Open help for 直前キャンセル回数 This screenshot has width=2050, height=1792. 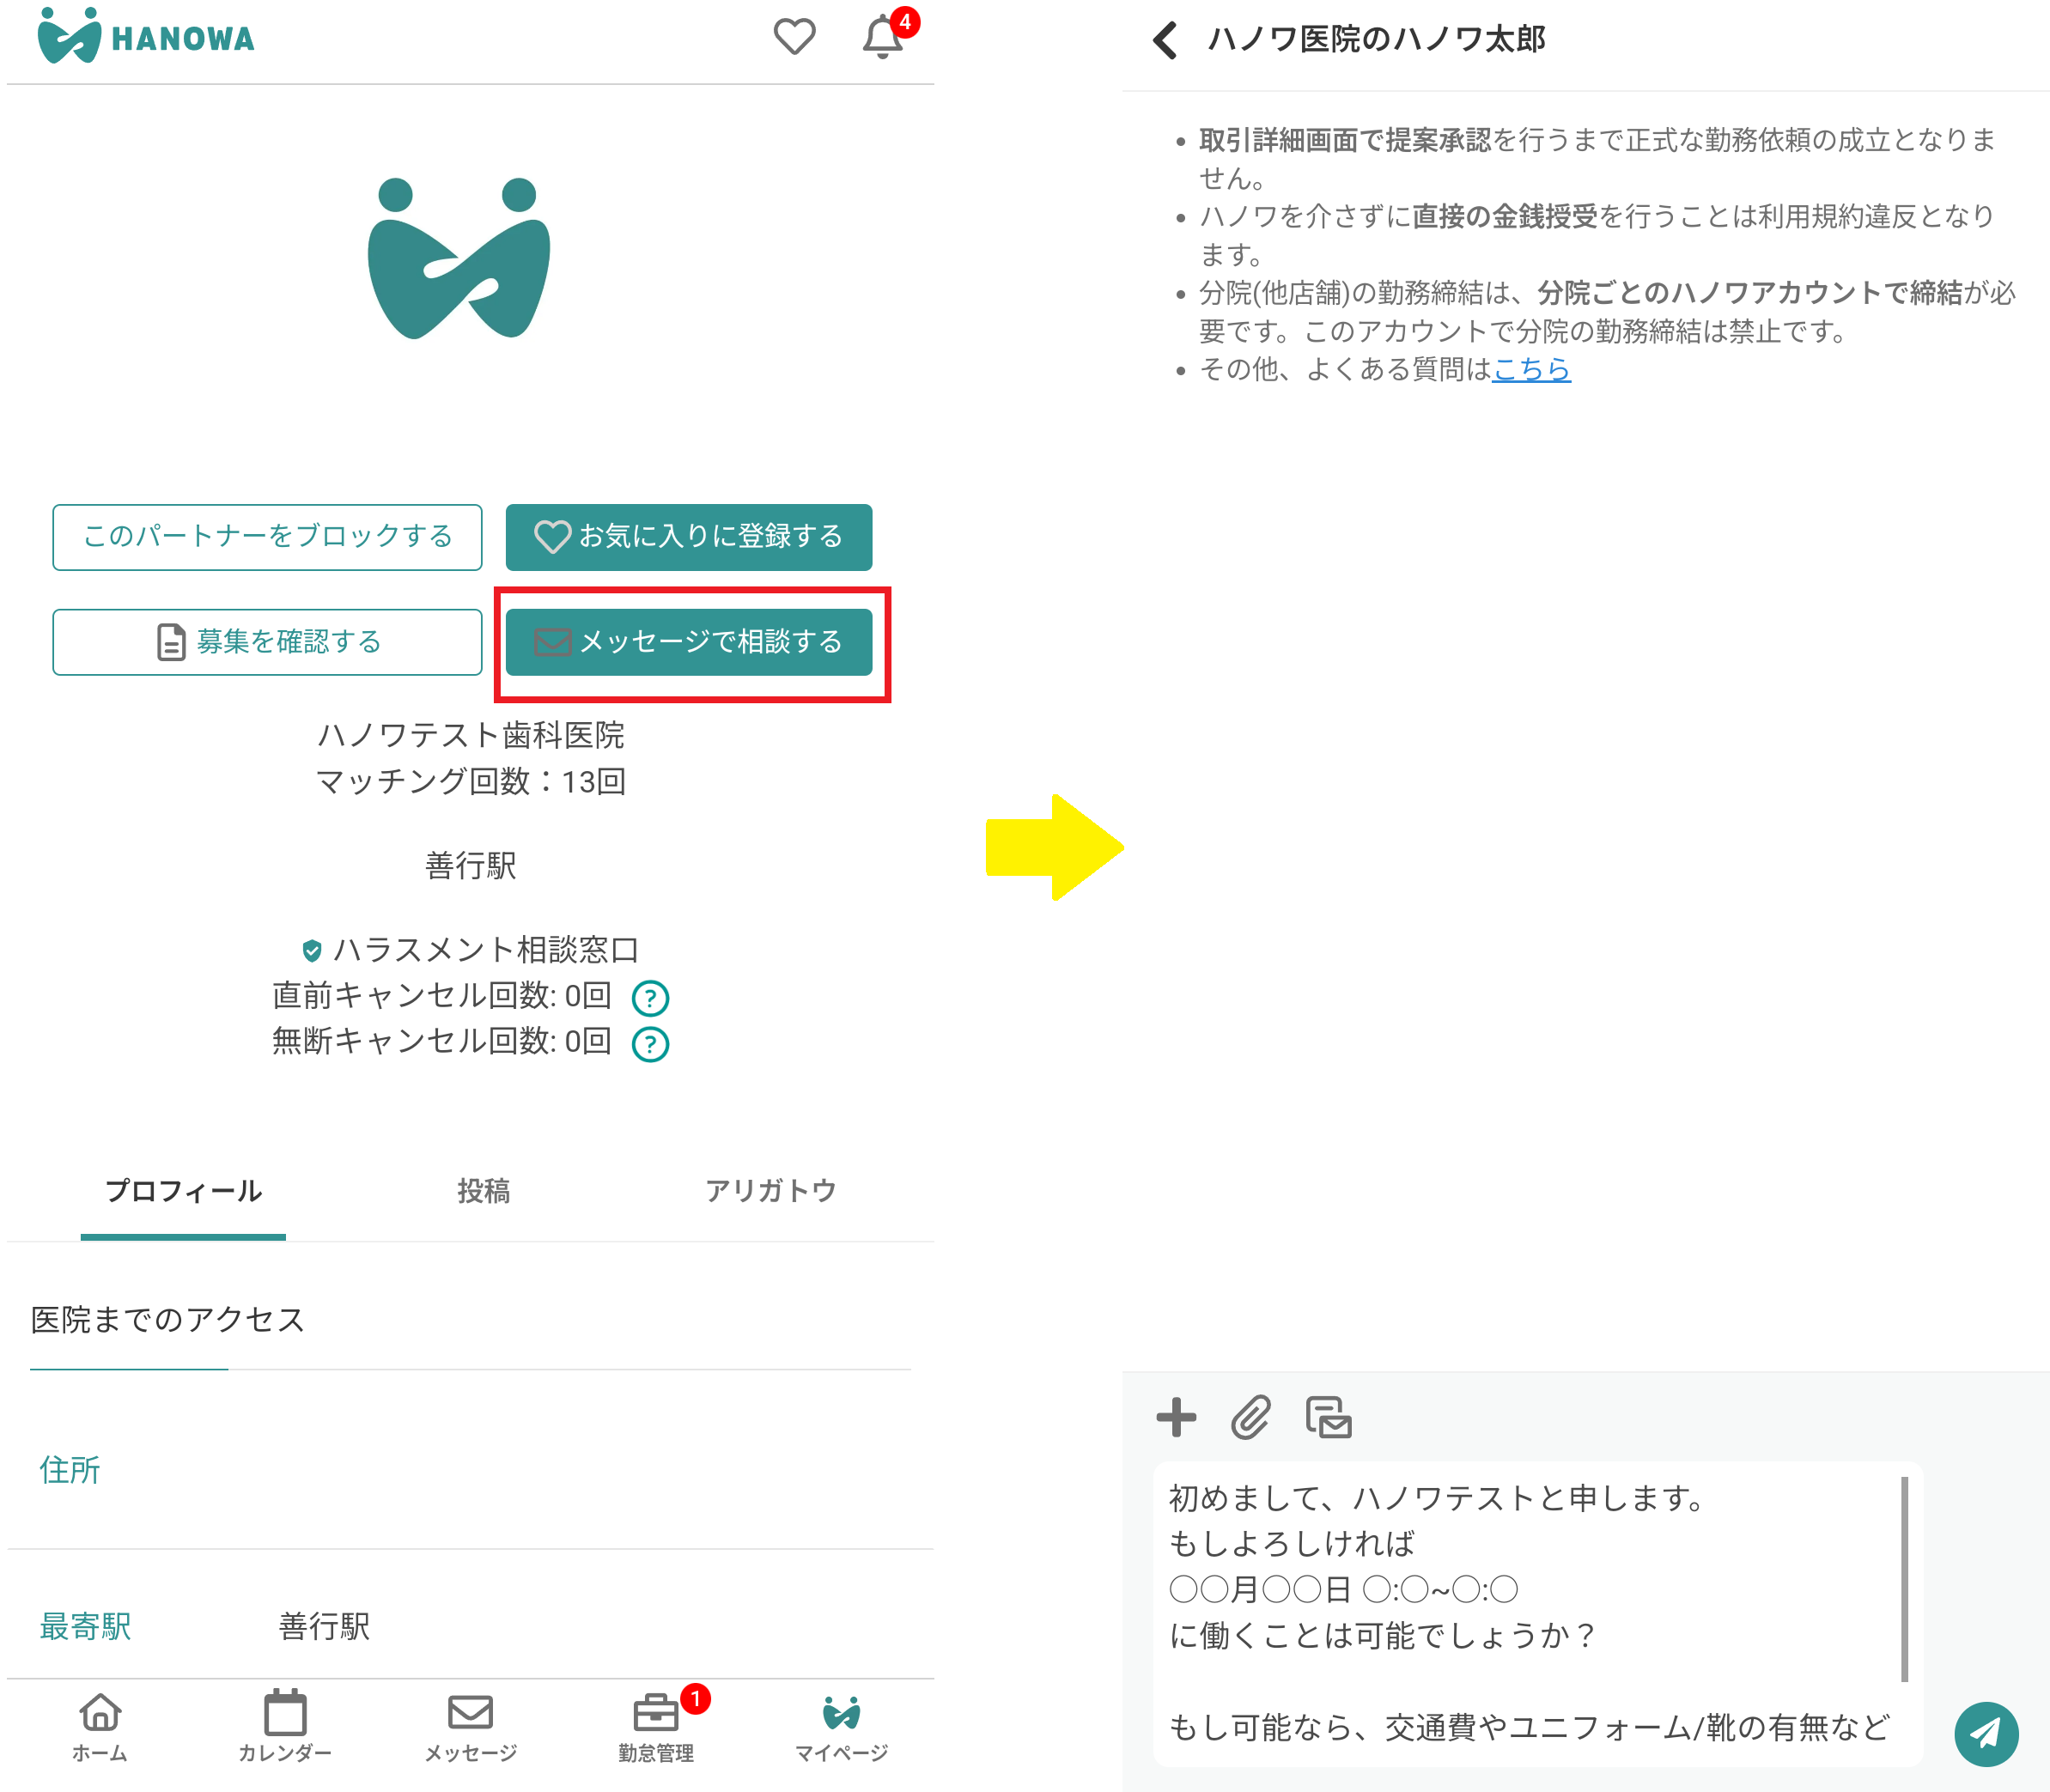click(x=650, y=997)
